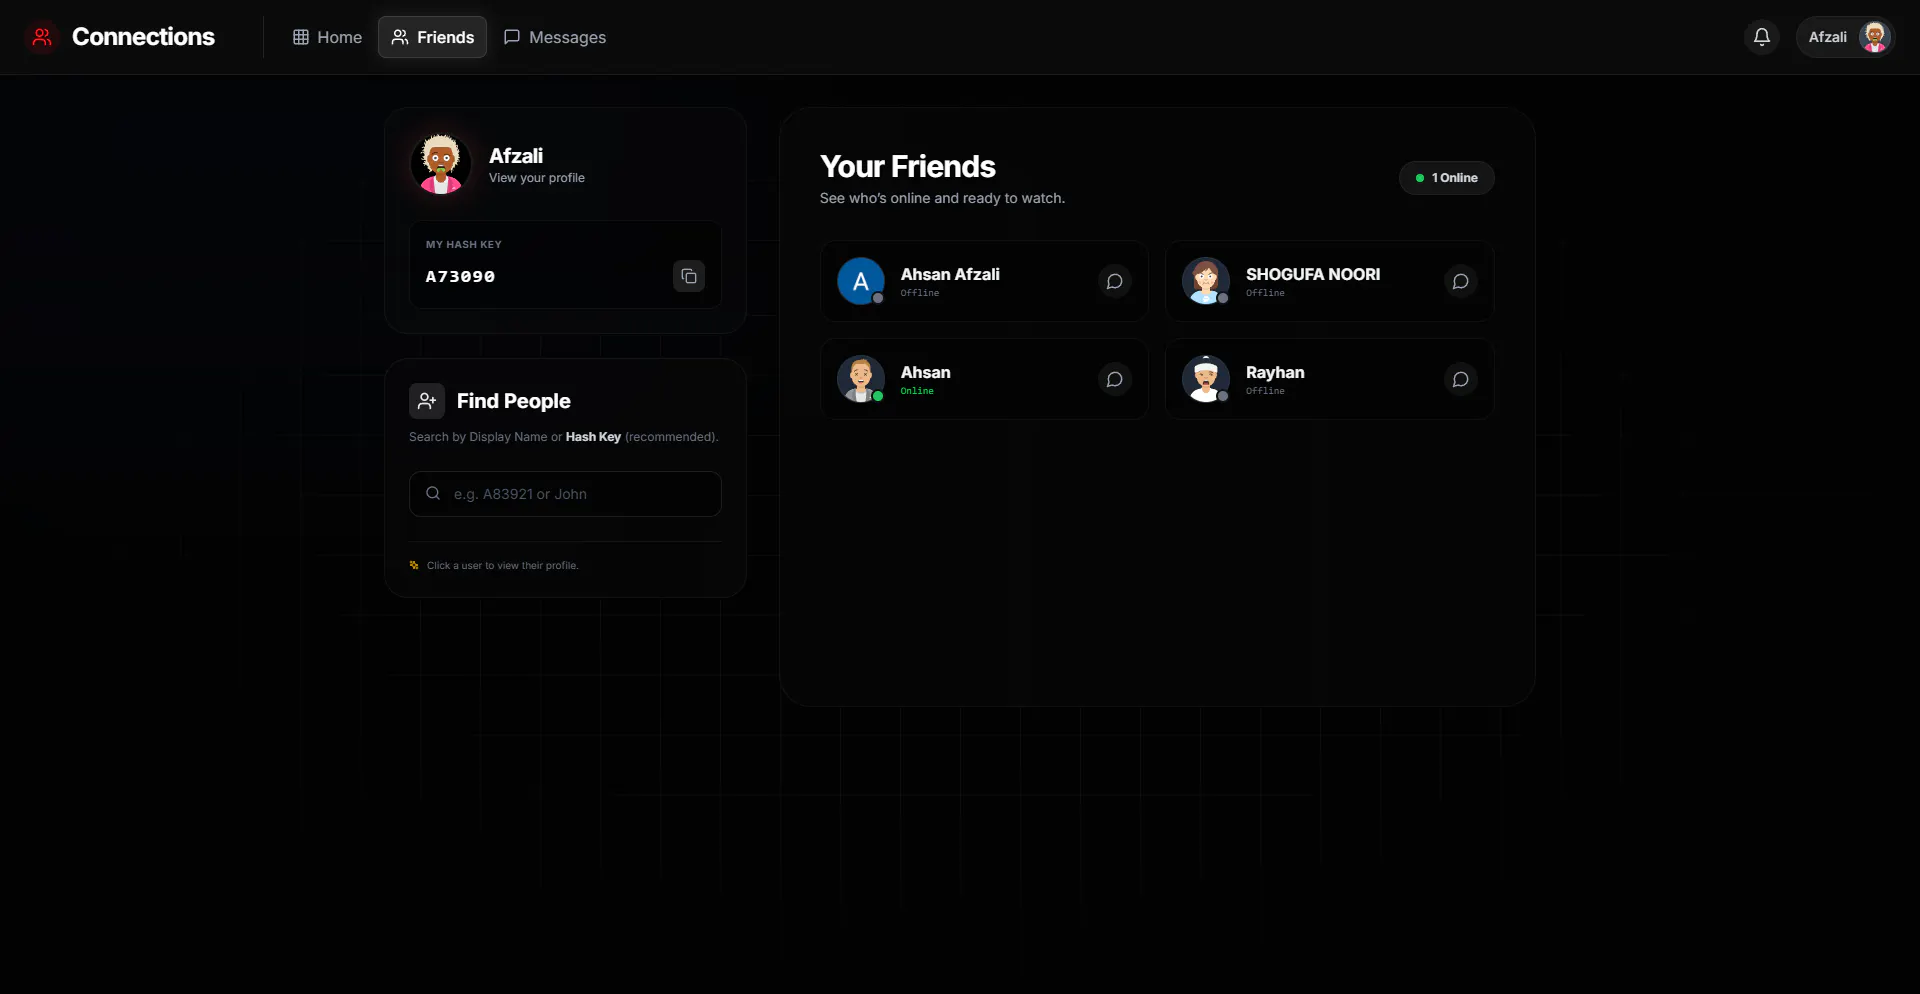Click online Ahsan's avatar
1920x994 pixels.
click(860, 379)
